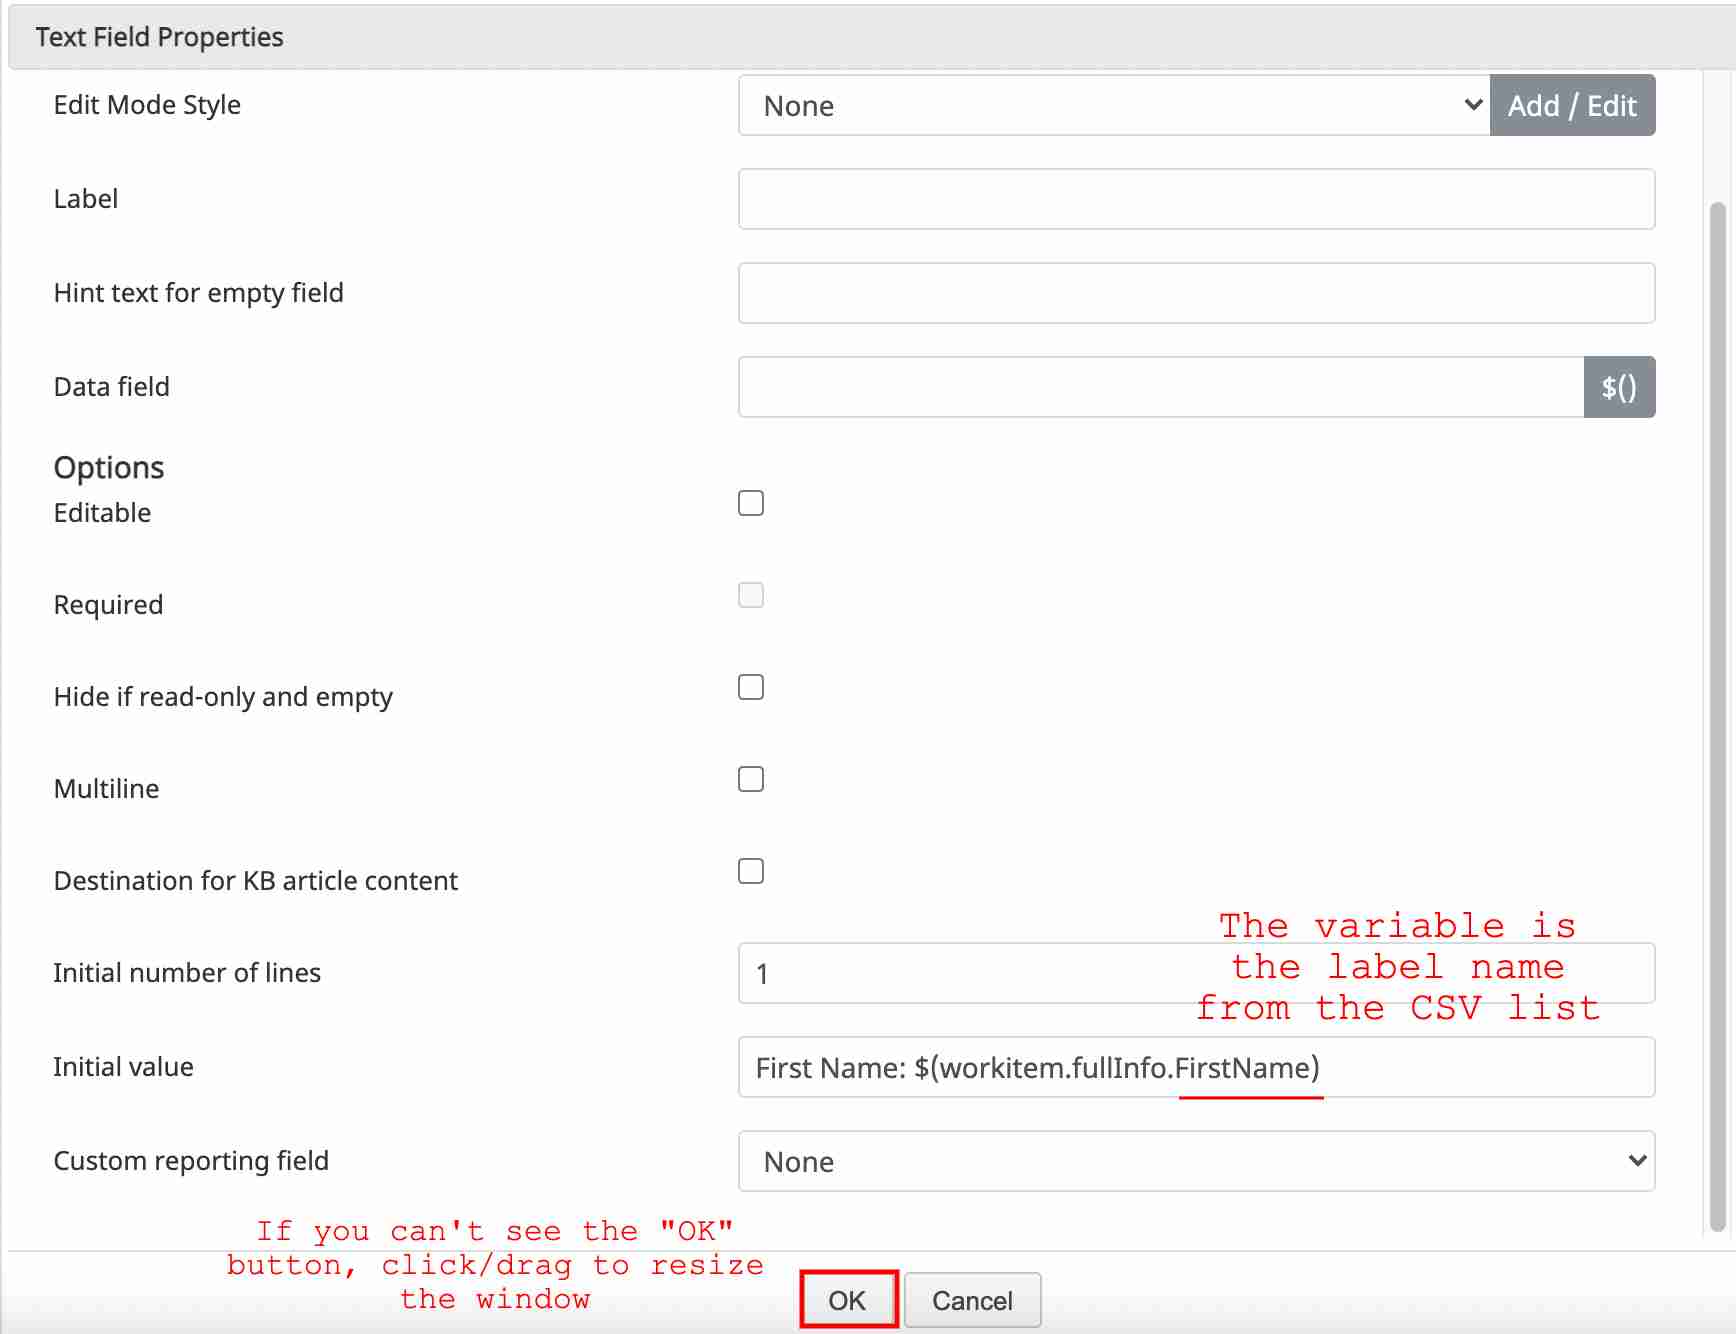Click the Data field text box
Viewport: 1736px width, 1334px height.
coord(1161,387)
